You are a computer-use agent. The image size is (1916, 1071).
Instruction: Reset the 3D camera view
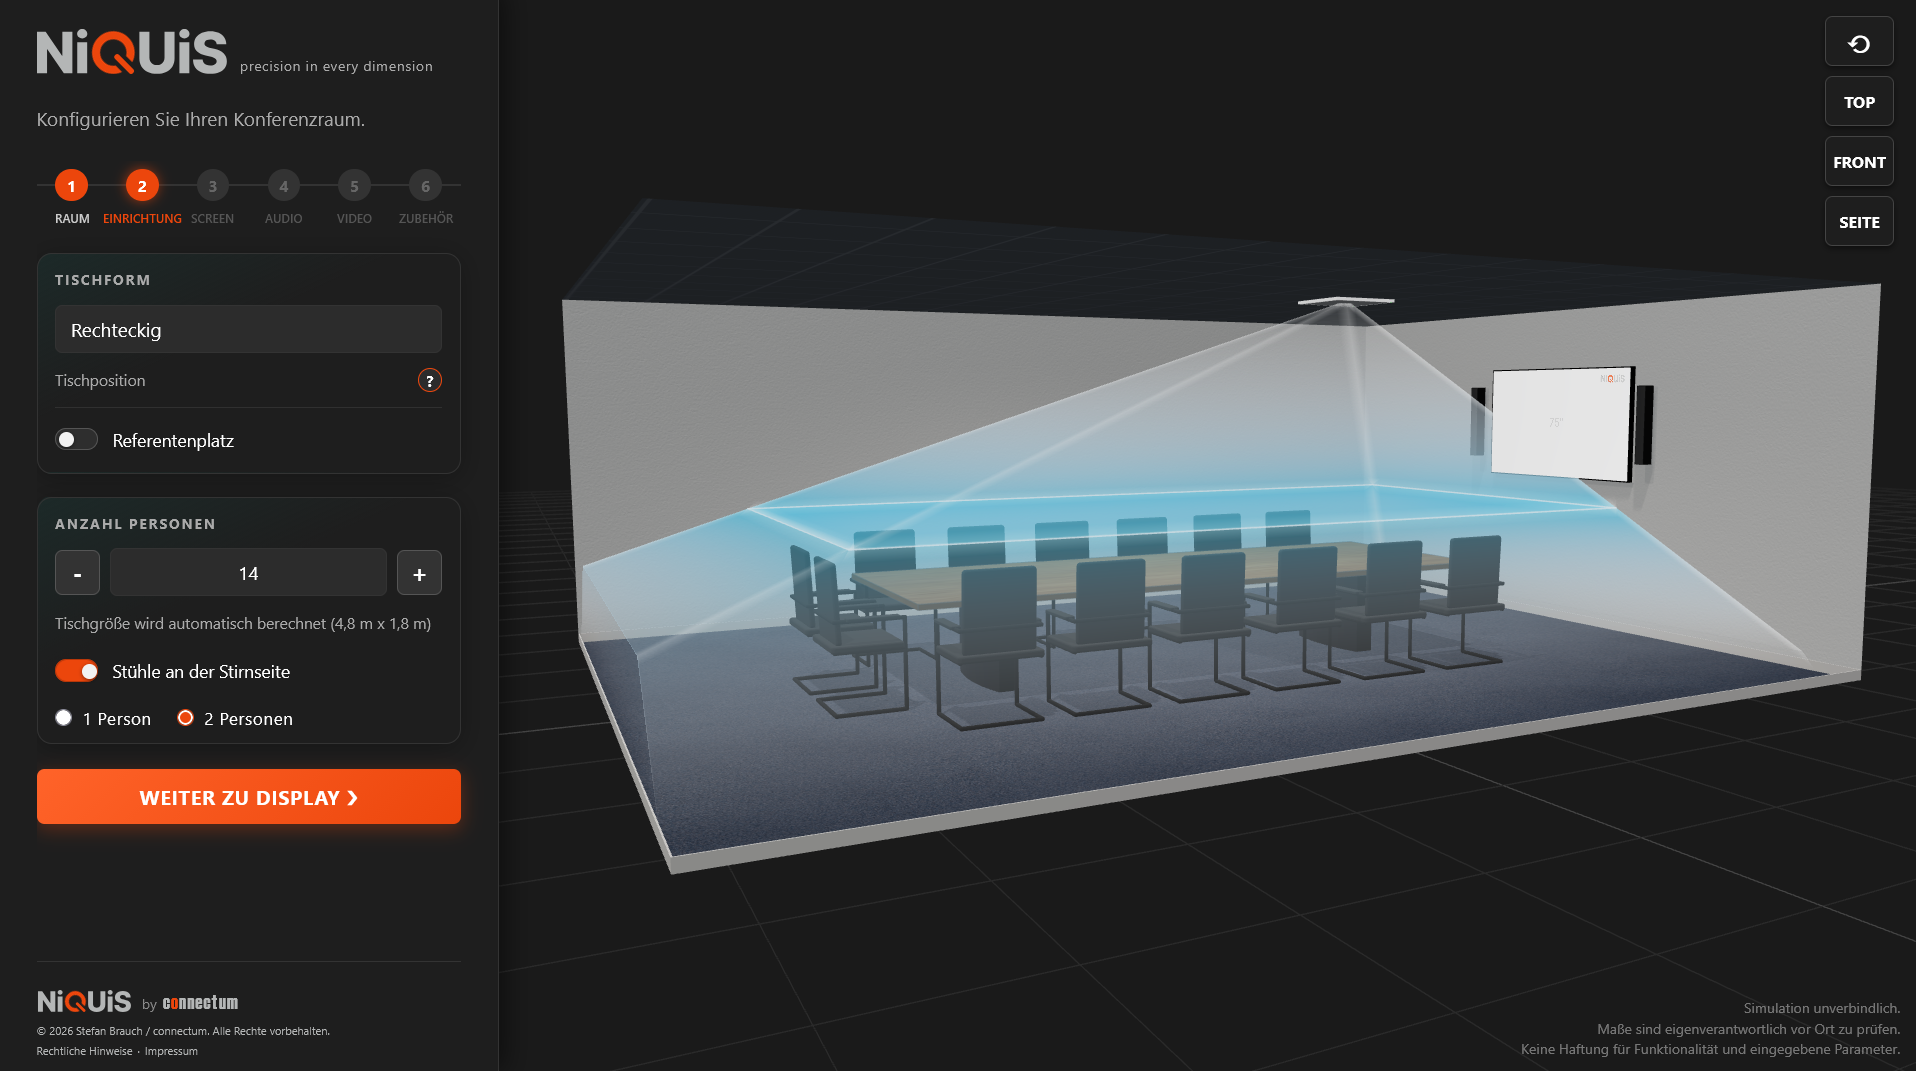1859,42
